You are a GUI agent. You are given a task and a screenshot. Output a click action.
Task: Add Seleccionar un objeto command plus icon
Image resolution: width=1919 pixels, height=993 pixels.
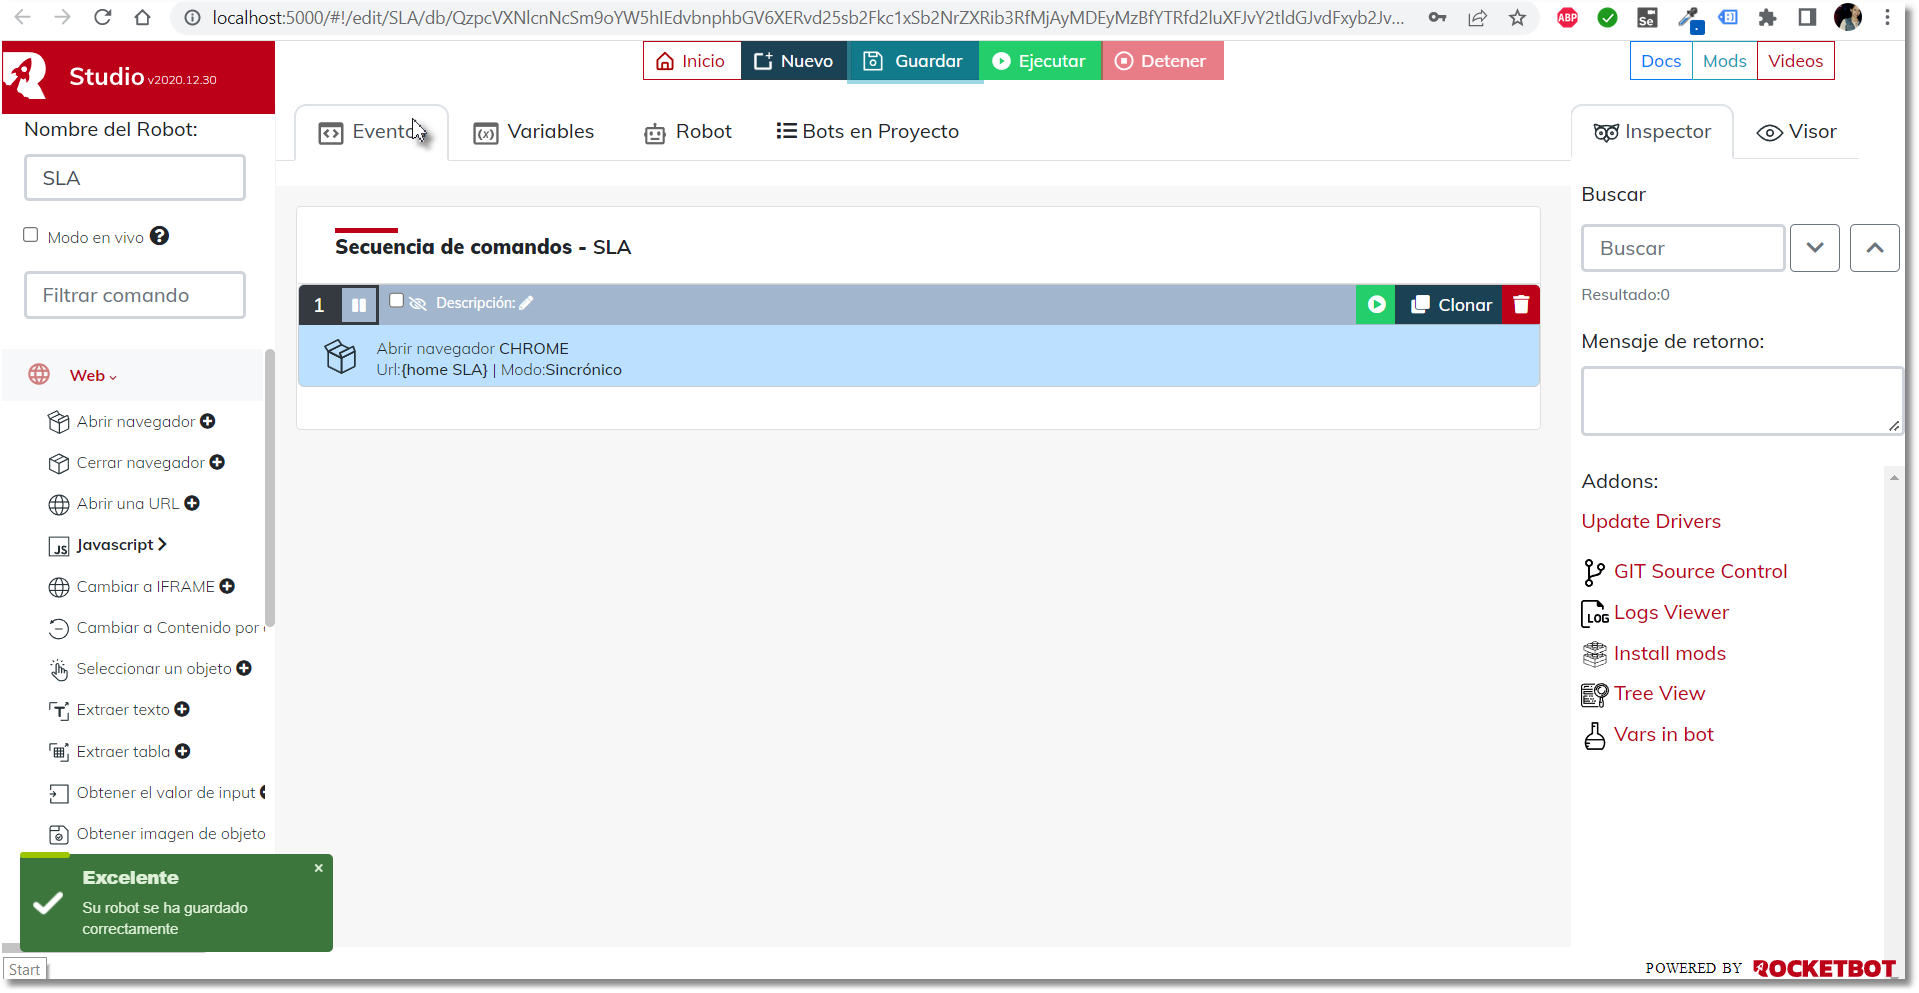[x=244, y=668]
